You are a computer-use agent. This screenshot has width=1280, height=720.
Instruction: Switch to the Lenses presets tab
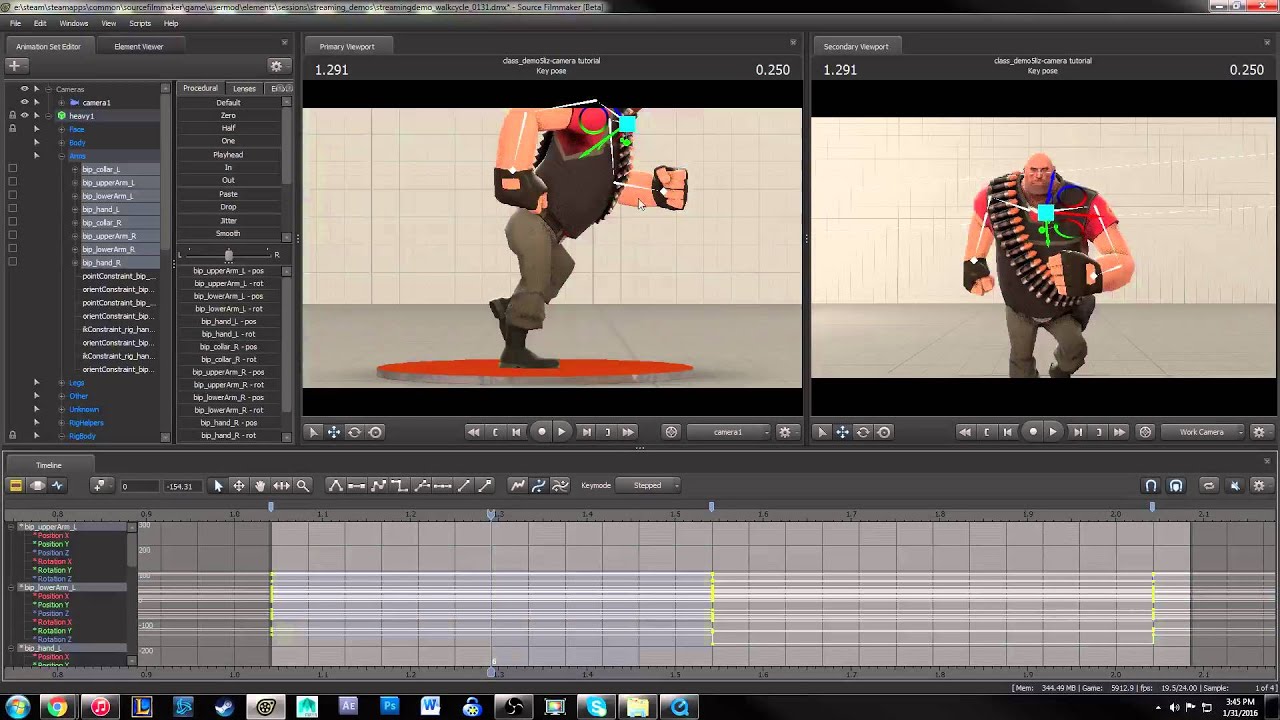(244, 88)
